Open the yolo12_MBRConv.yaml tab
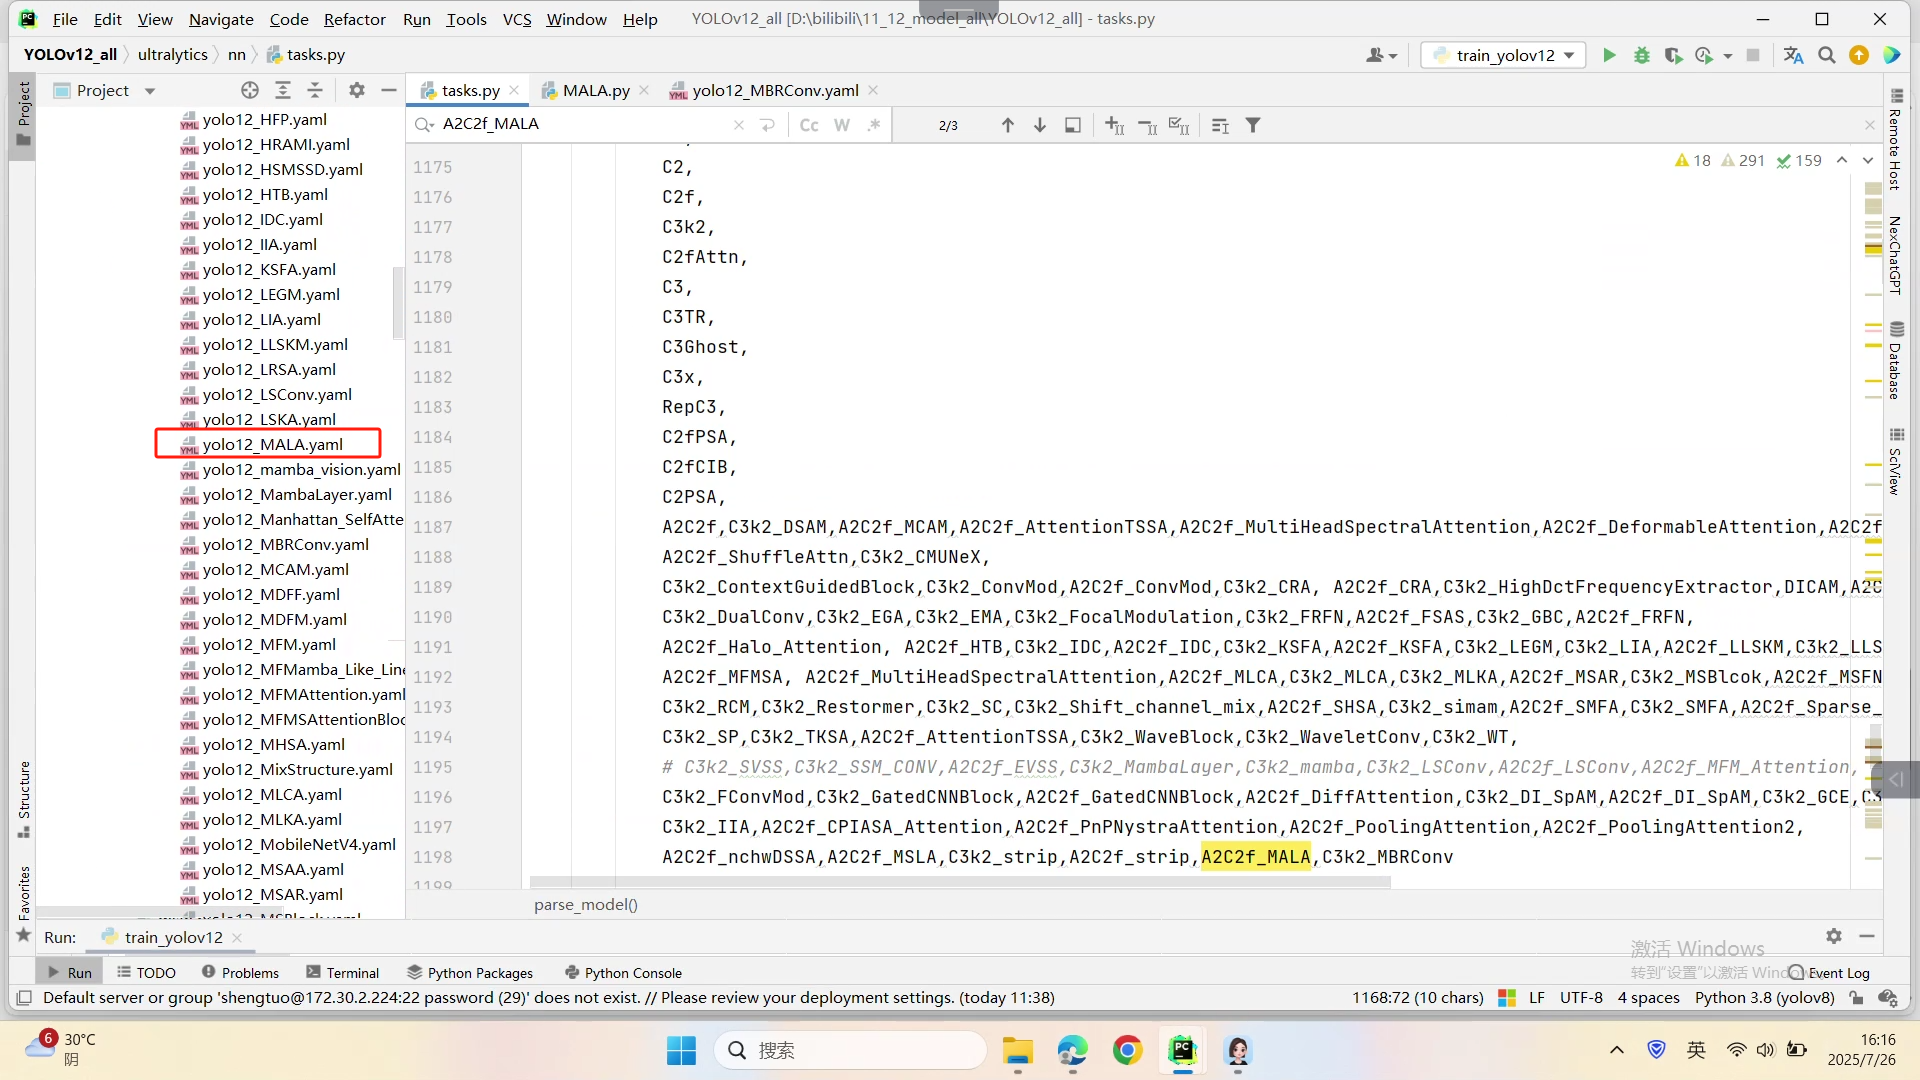Screen dimensions: 1920x1080 [776, 90]
